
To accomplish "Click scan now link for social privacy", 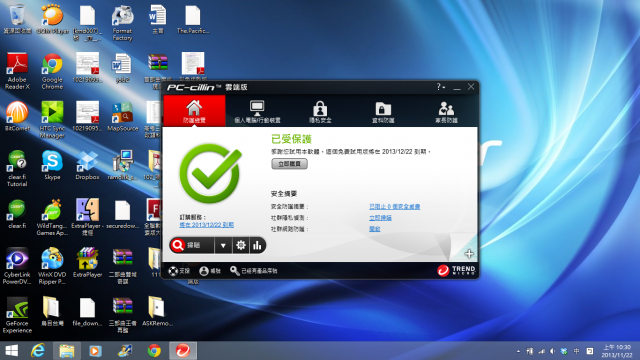I will click(380, 218).
